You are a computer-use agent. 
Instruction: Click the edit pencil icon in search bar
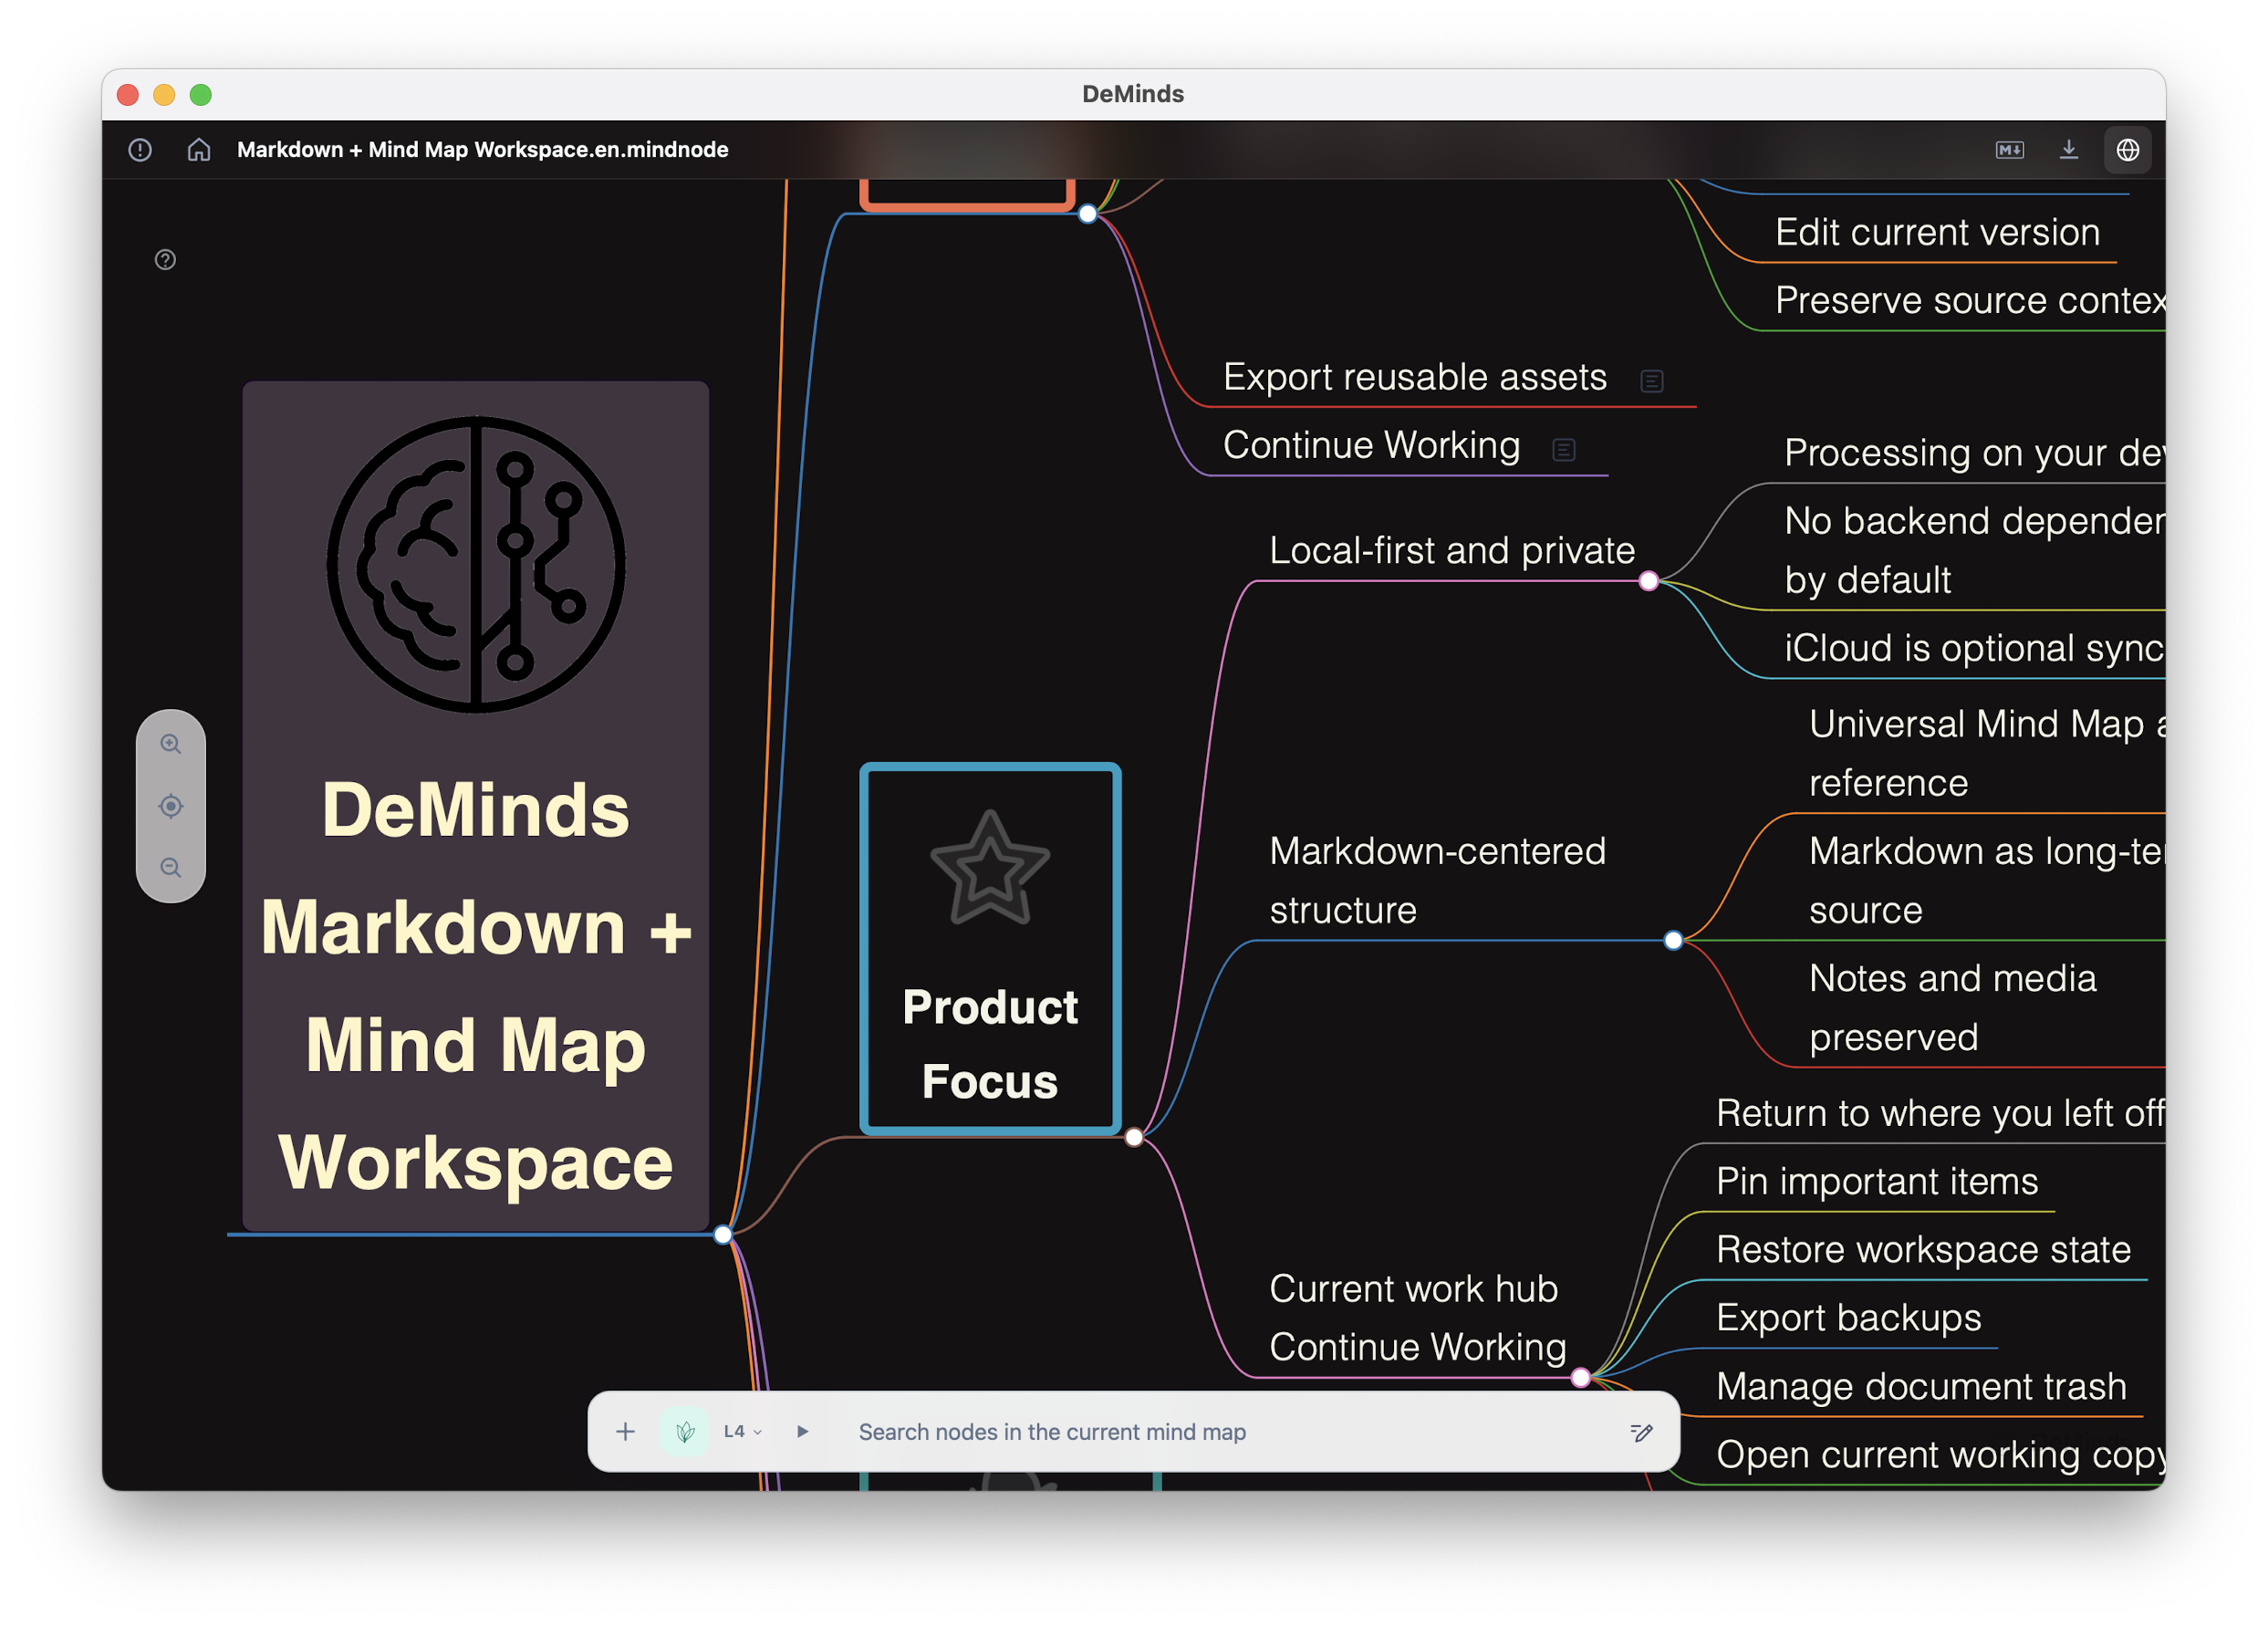point(1641,1432)
